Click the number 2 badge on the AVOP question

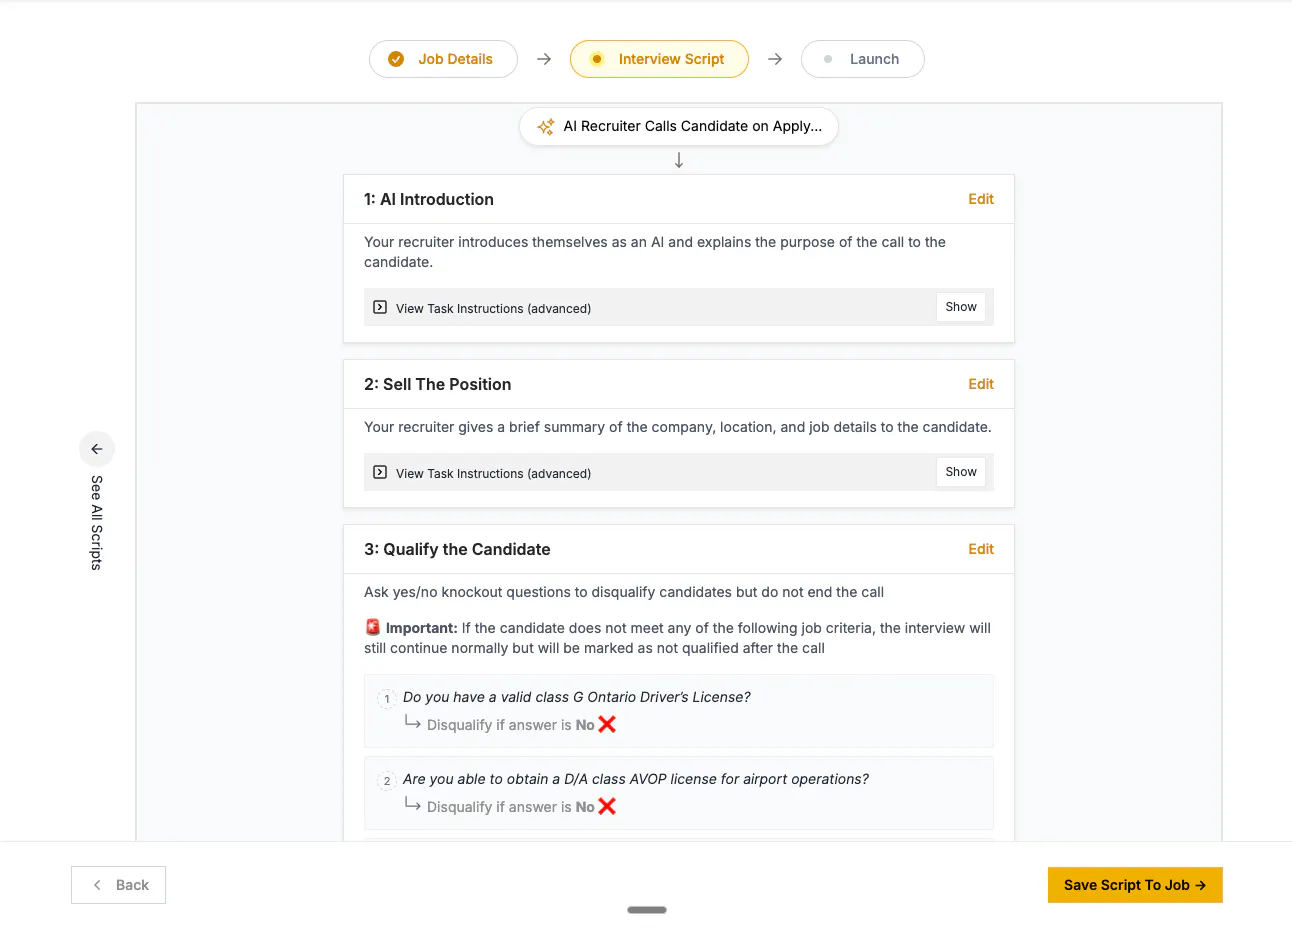[387, 781]
